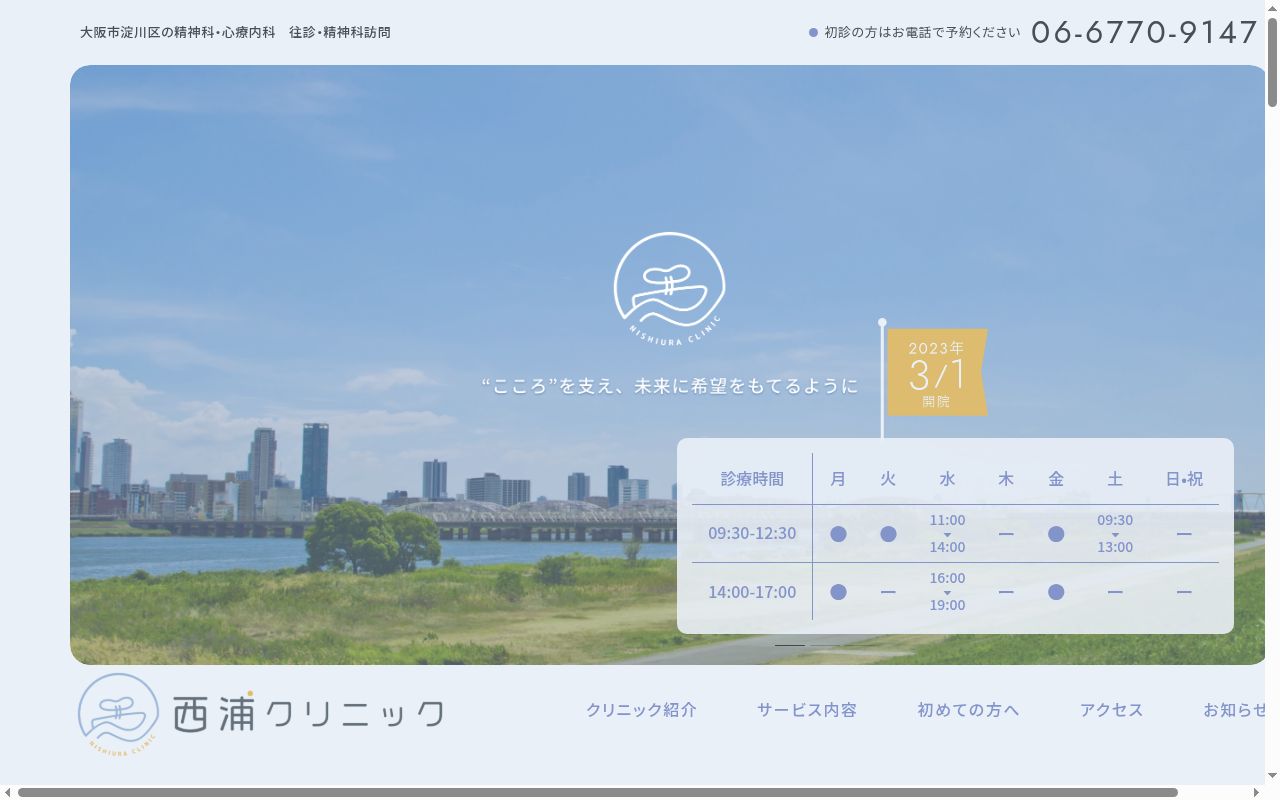This screenshot has height=800, width=1280.
Task: Click the 金 column header
Action: (x=1056, y=479)
